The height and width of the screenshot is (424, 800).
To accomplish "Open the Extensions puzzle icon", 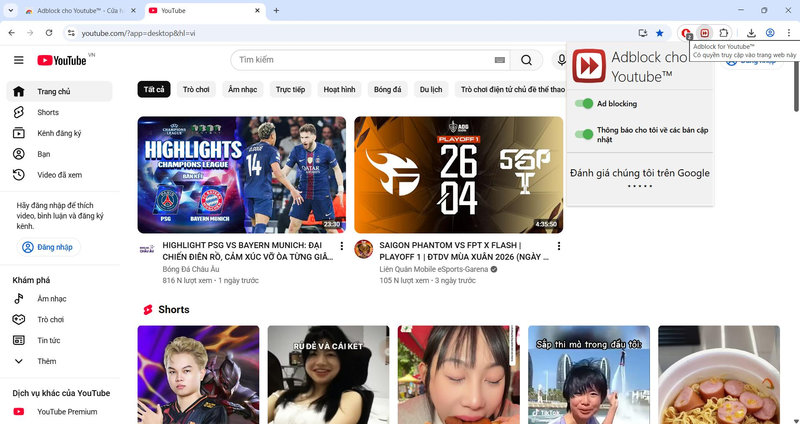I will [723, 33].
